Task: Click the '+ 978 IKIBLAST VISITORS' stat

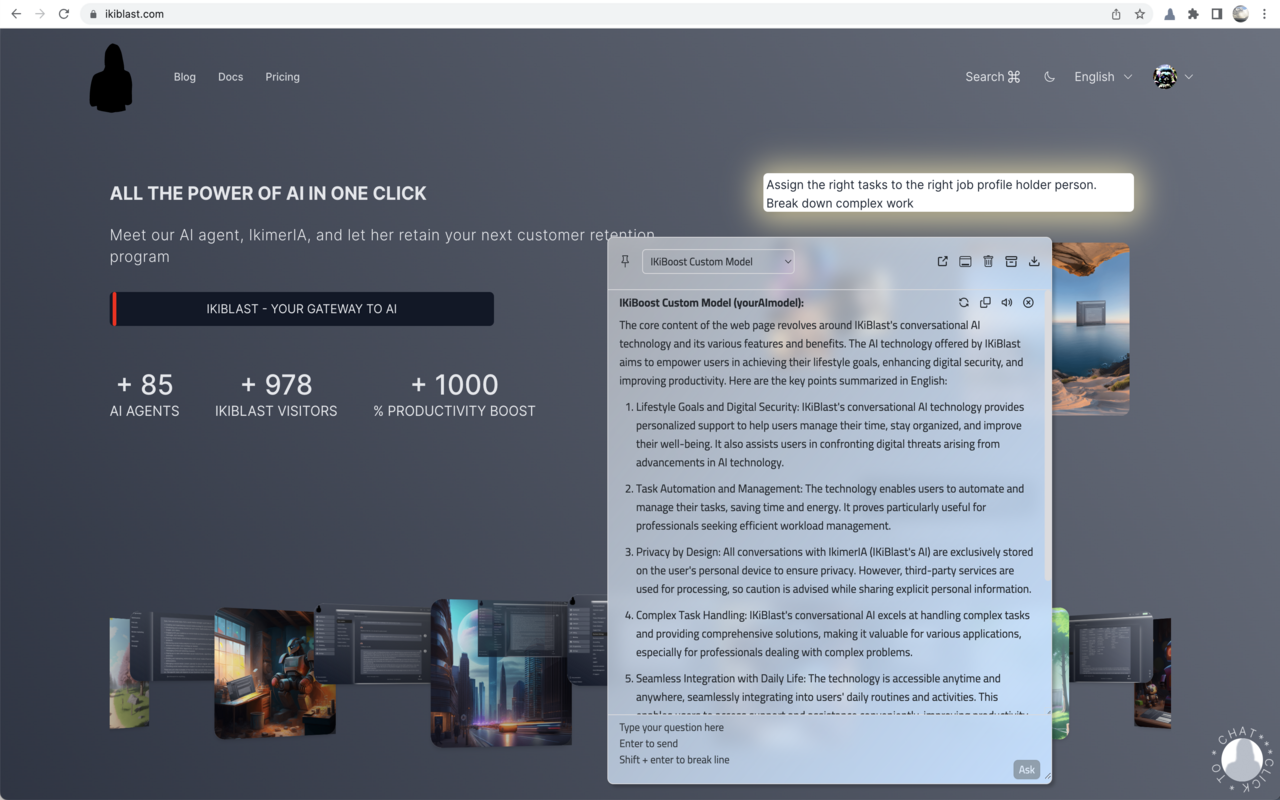Action: coord(276,395)
